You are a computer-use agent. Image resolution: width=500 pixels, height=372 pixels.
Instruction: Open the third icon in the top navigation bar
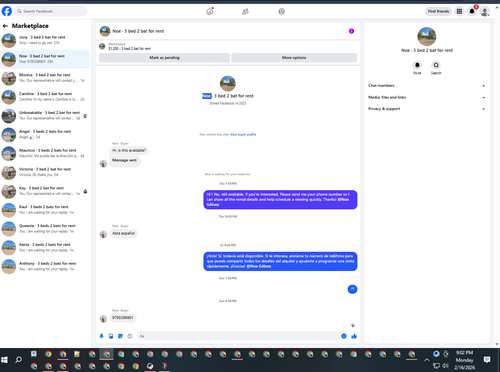pos(282,12)
